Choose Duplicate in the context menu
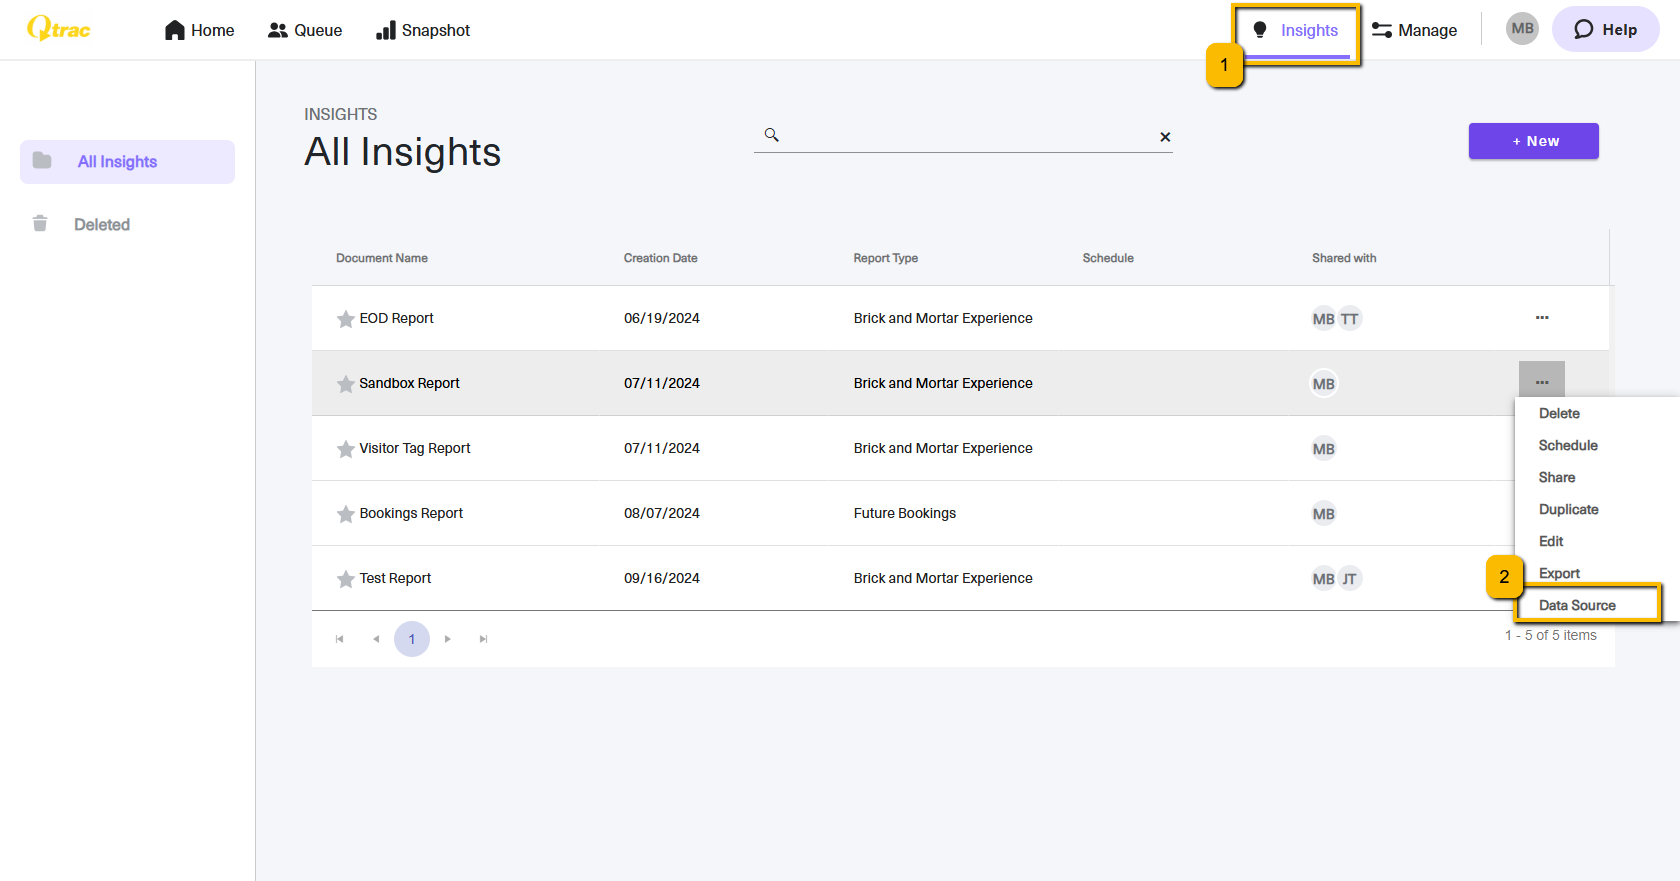Viewport: 1680px width, 881px height. tap(1568, 509)
